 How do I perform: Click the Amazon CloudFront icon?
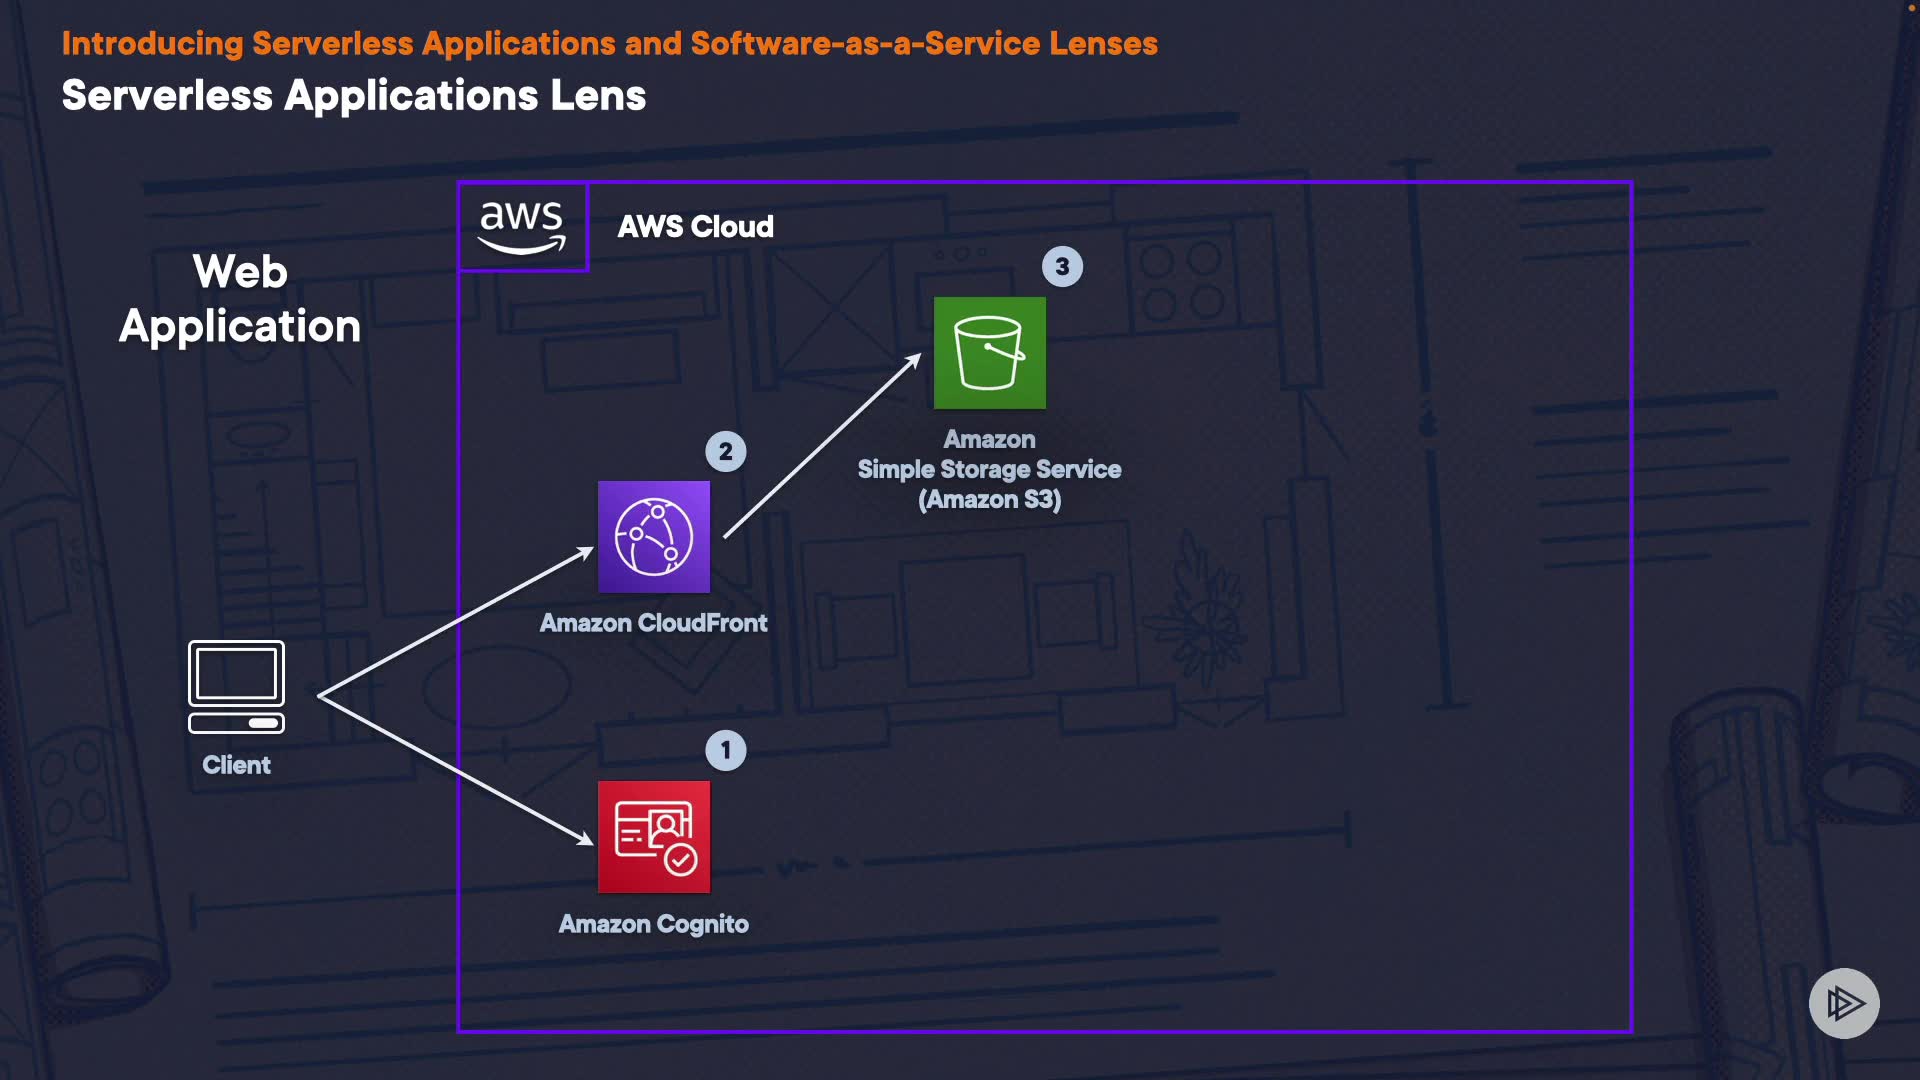(654, 537)
